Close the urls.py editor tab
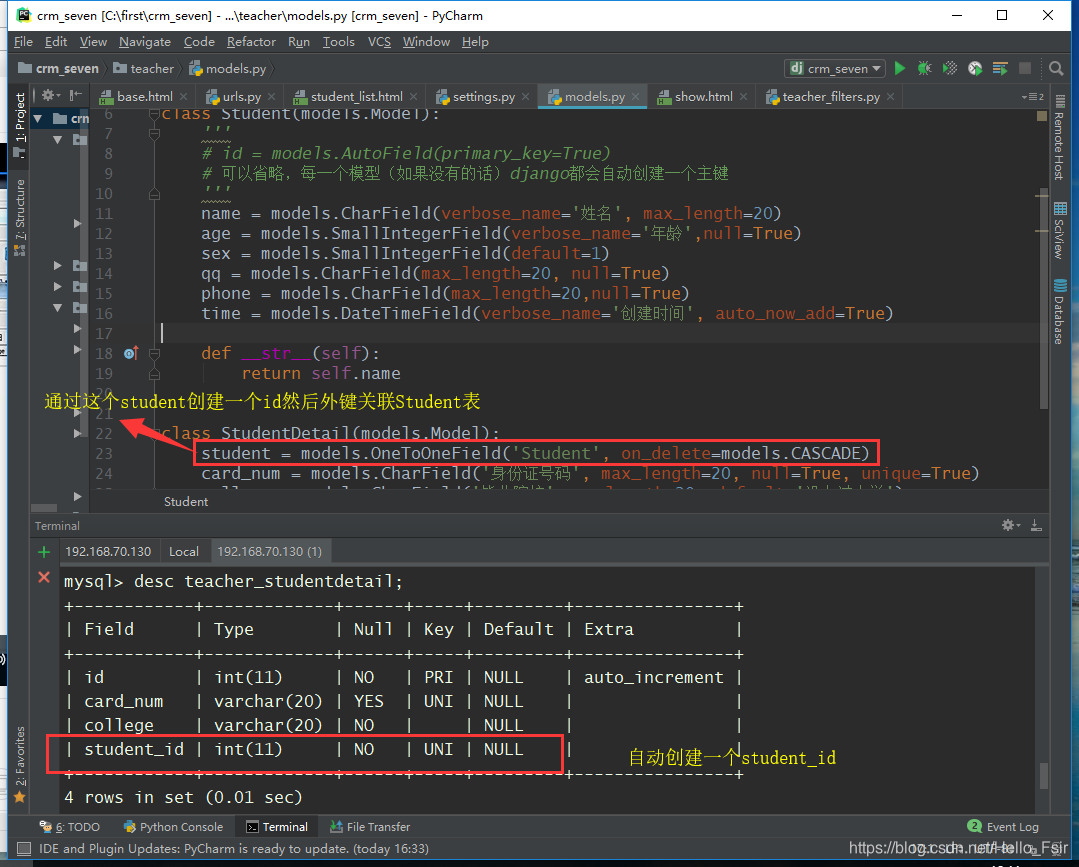The width and height of the screenshot is (1079, 867). tap(272, 97)
